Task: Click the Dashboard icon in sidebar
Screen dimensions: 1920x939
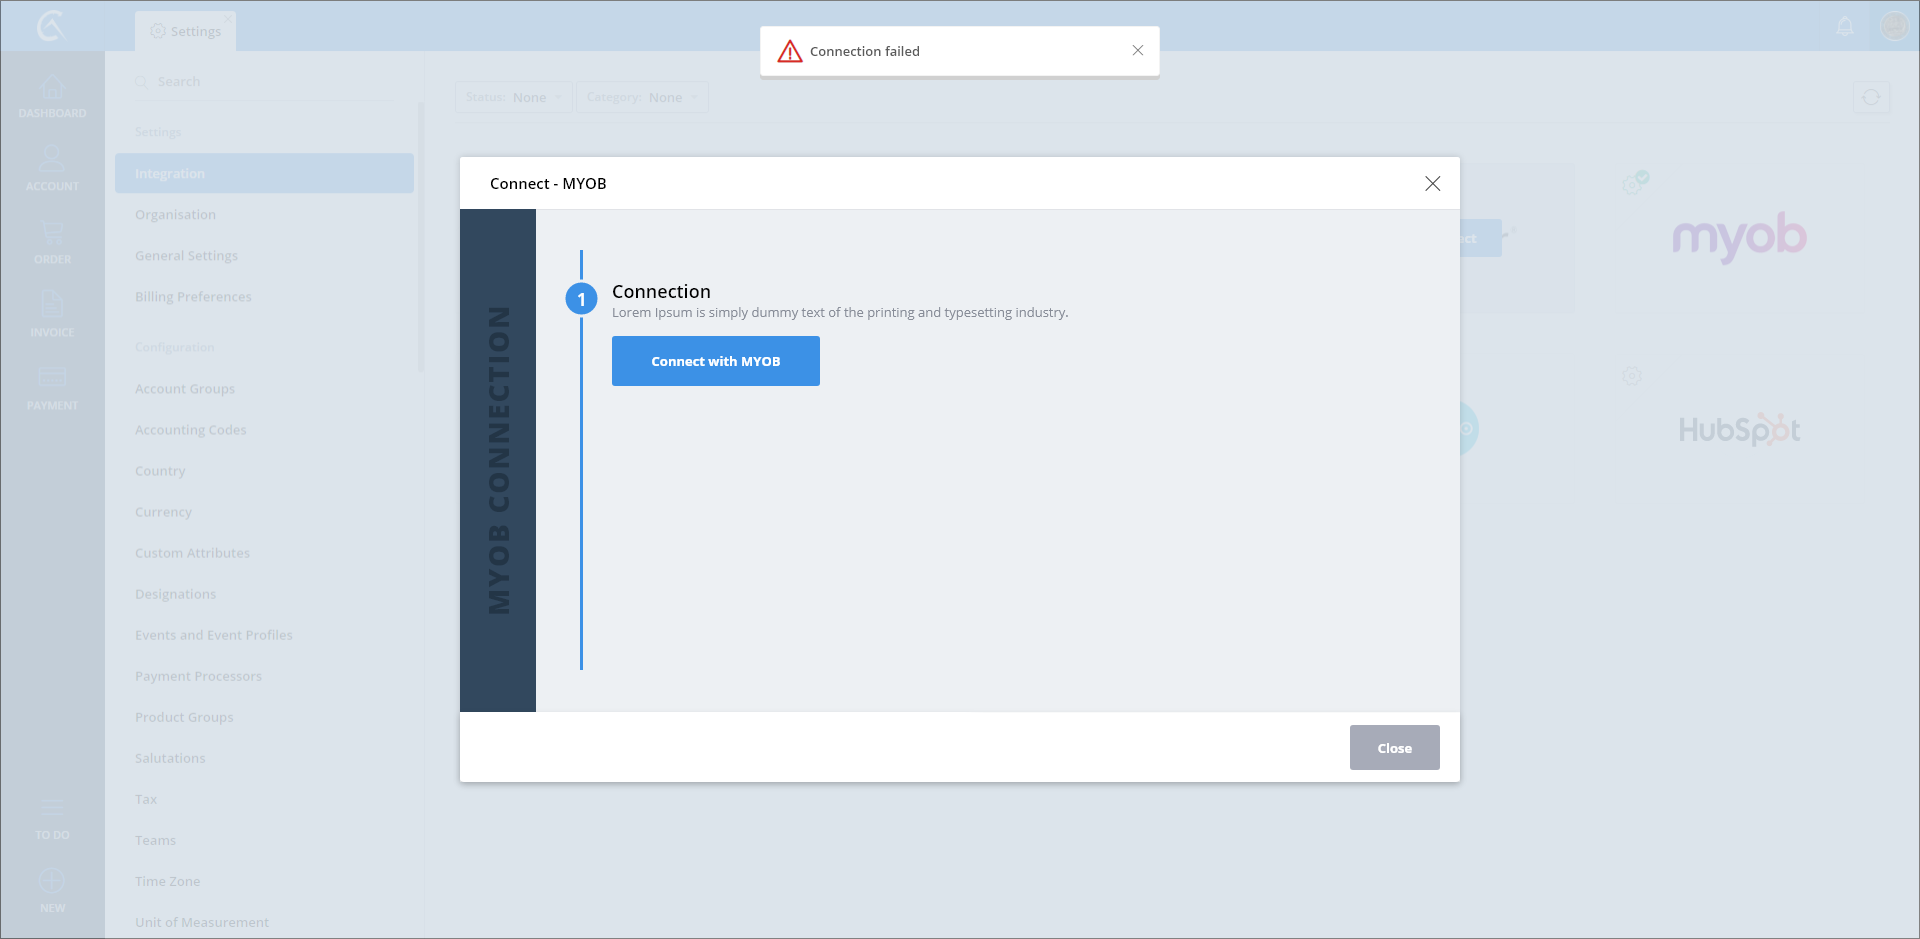Action: [x=52, y=88]
